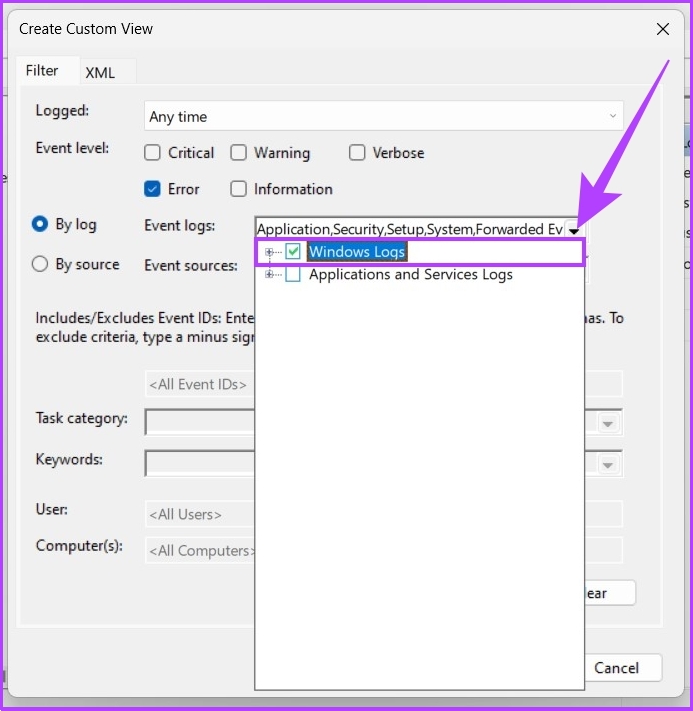Check the Applications and Services Logs checkbox
The height and width of the screenshot is (711, 693).
(293, 274)
